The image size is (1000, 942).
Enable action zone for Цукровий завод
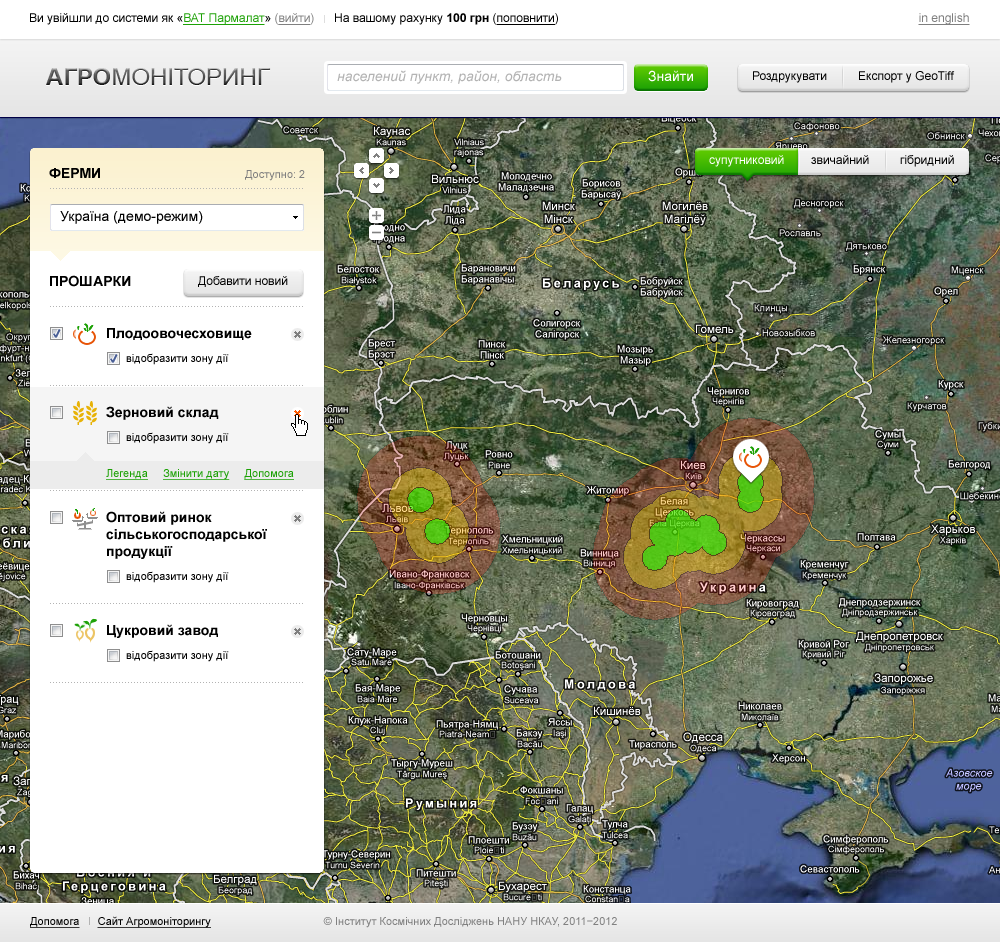(114, 656)
